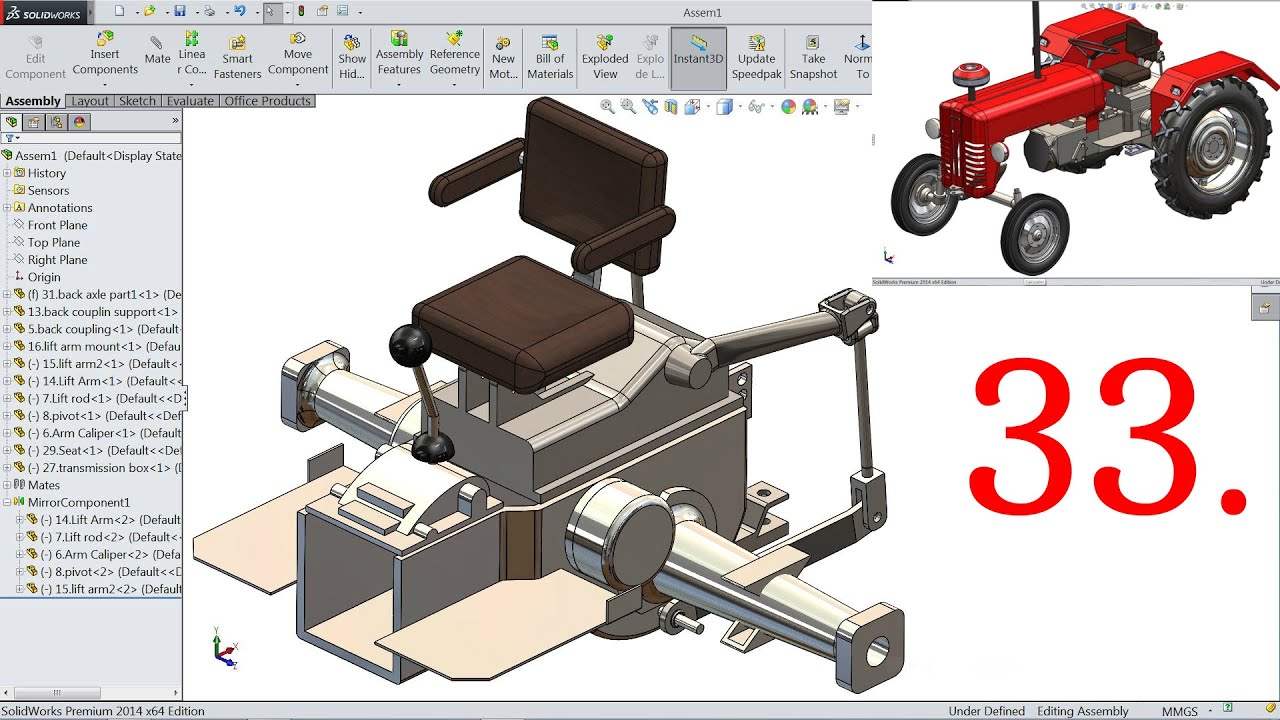1280x720 pixels.
Task: Click Zoom to Area icon
Action: click(628, 106)
